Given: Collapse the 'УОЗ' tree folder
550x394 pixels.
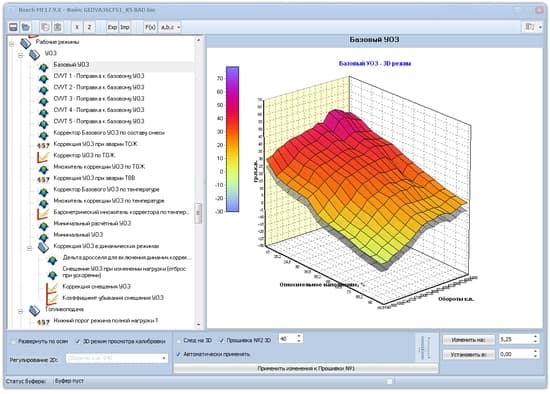Looking at the screenshot, I should (x=20, y=55).
